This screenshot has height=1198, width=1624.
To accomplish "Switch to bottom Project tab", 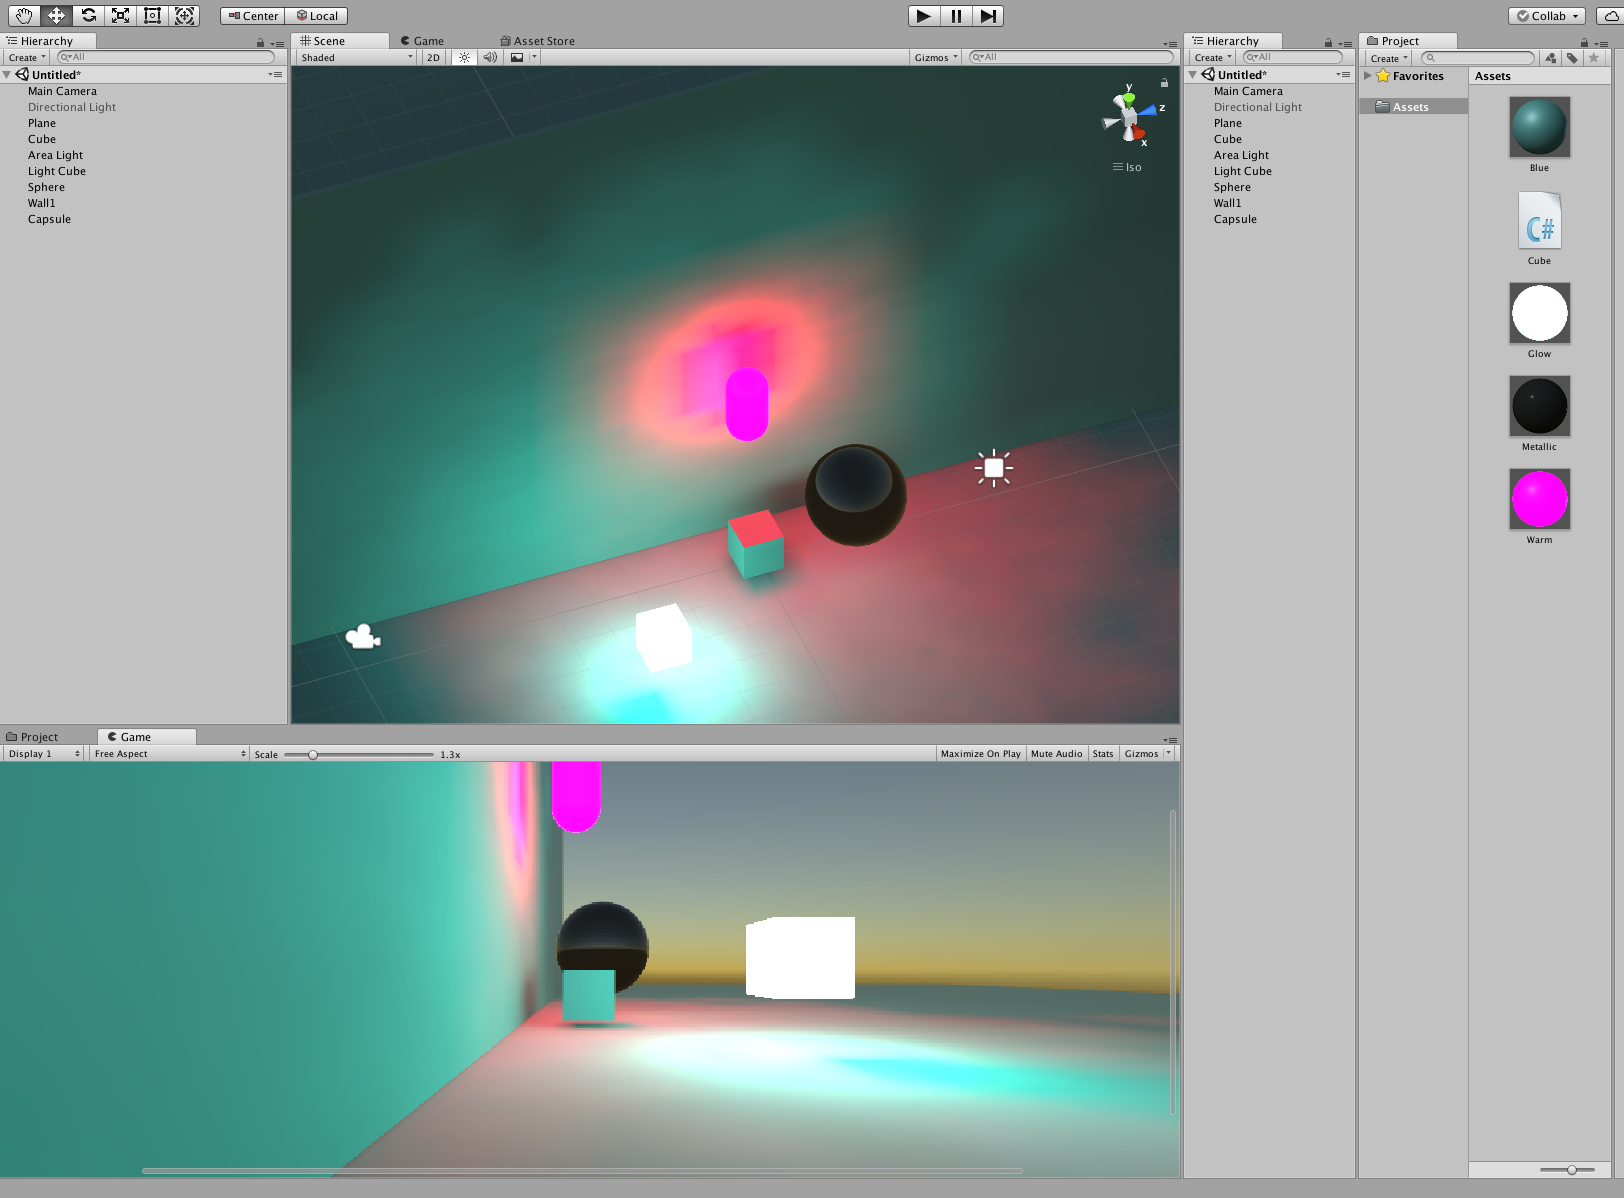I will (x=32, y=737).
